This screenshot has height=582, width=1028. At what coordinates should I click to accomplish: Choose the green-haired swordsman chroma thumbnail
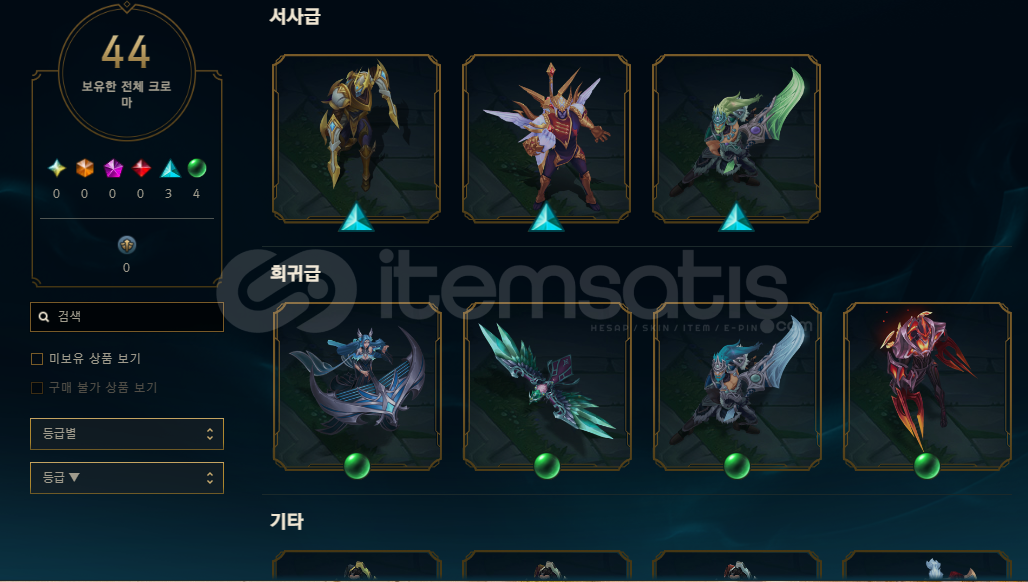[x=736, y=138]
